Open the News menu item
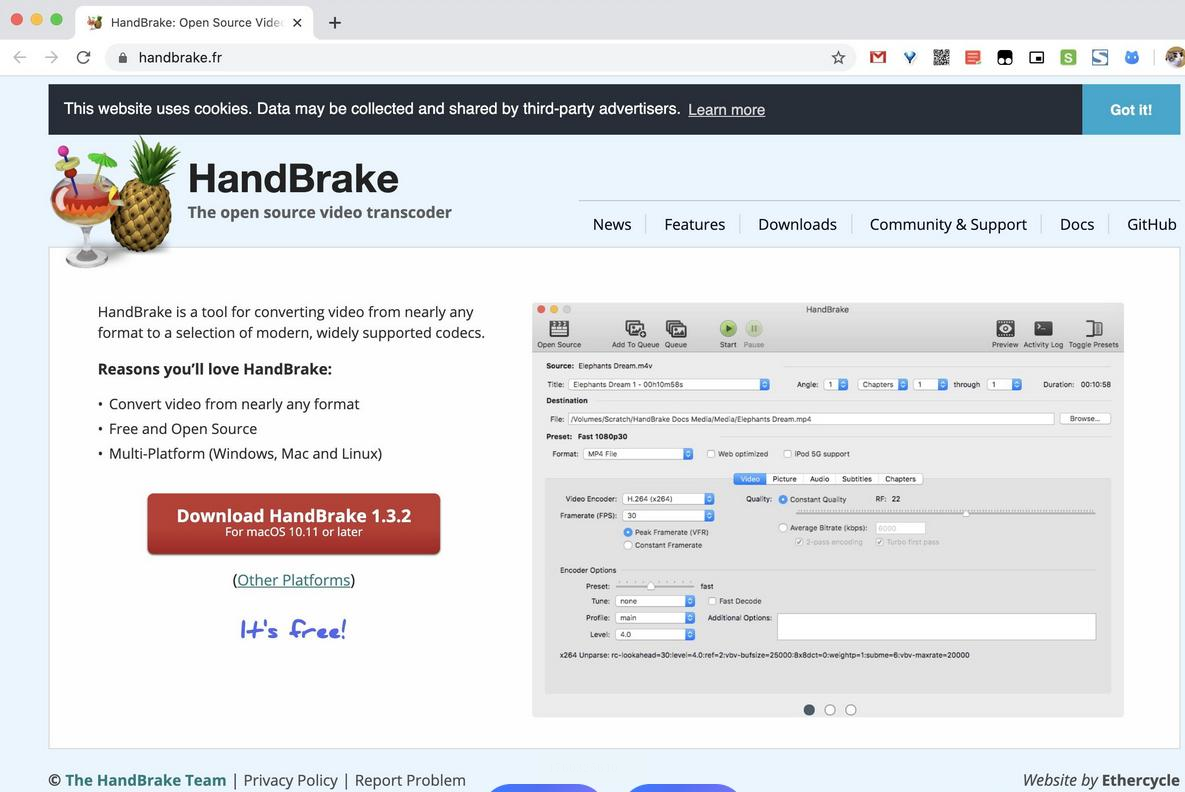This screenshot has height=792, width=1185. click(x=612, y=224)
